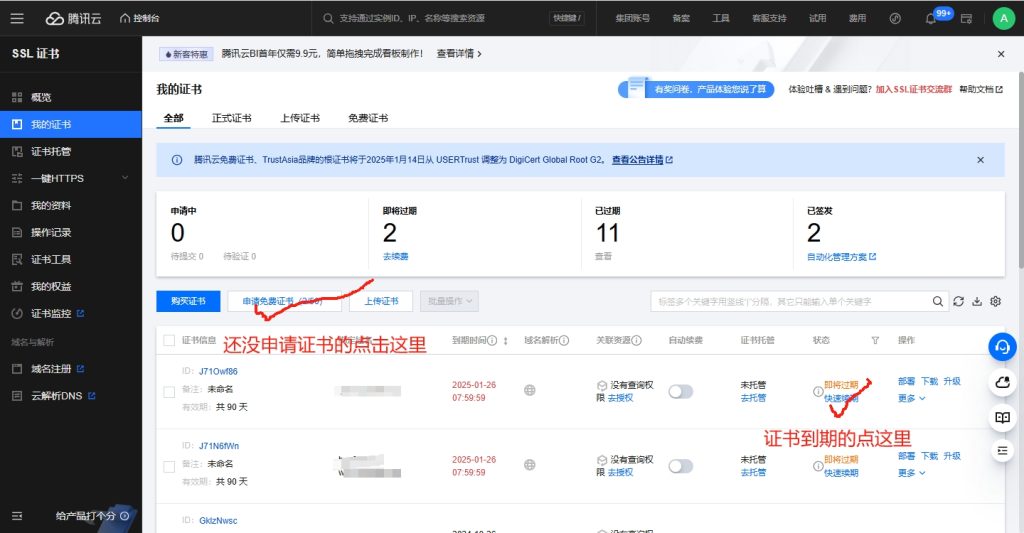Open the notifications bell with 99+ badge

point(931,18)
